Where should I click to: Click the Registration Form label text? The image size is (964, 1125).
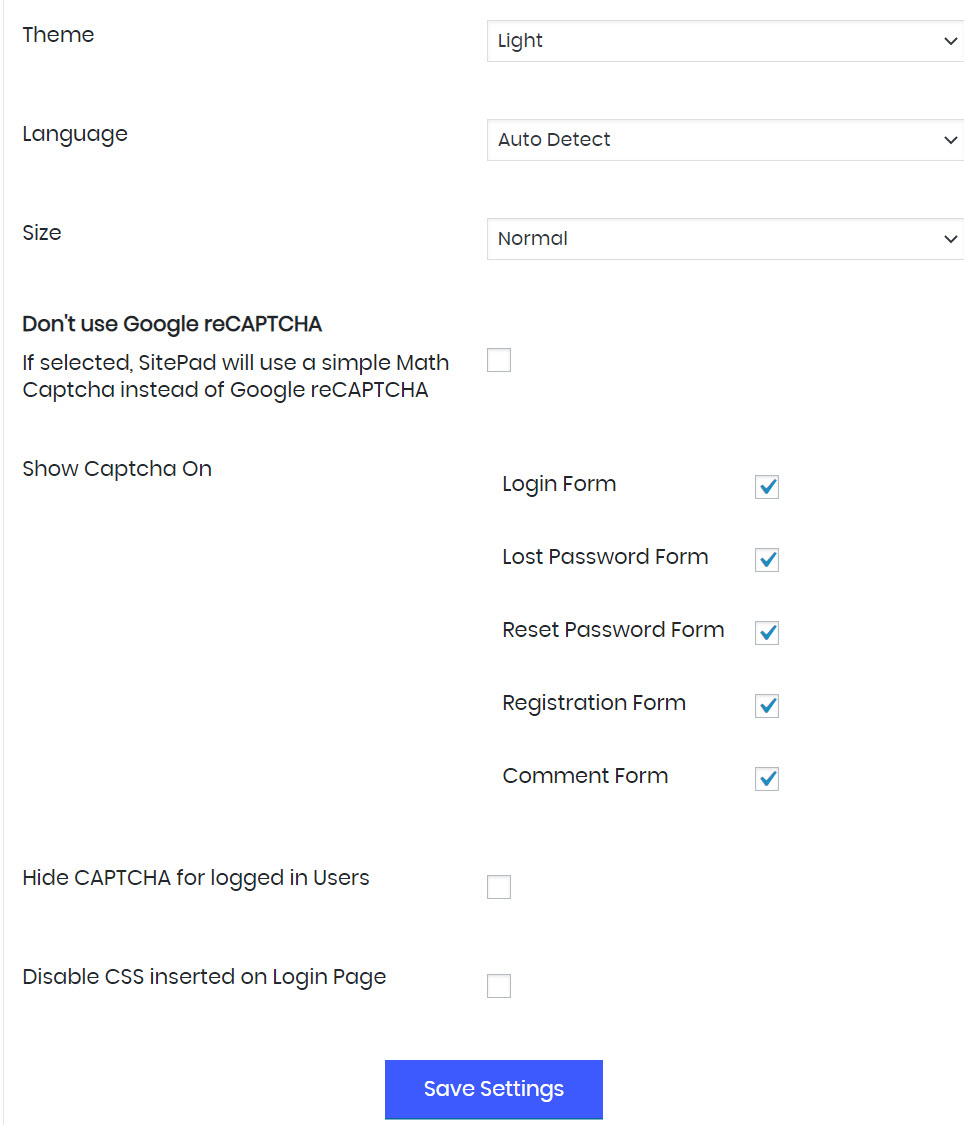(x=594, y=703)
